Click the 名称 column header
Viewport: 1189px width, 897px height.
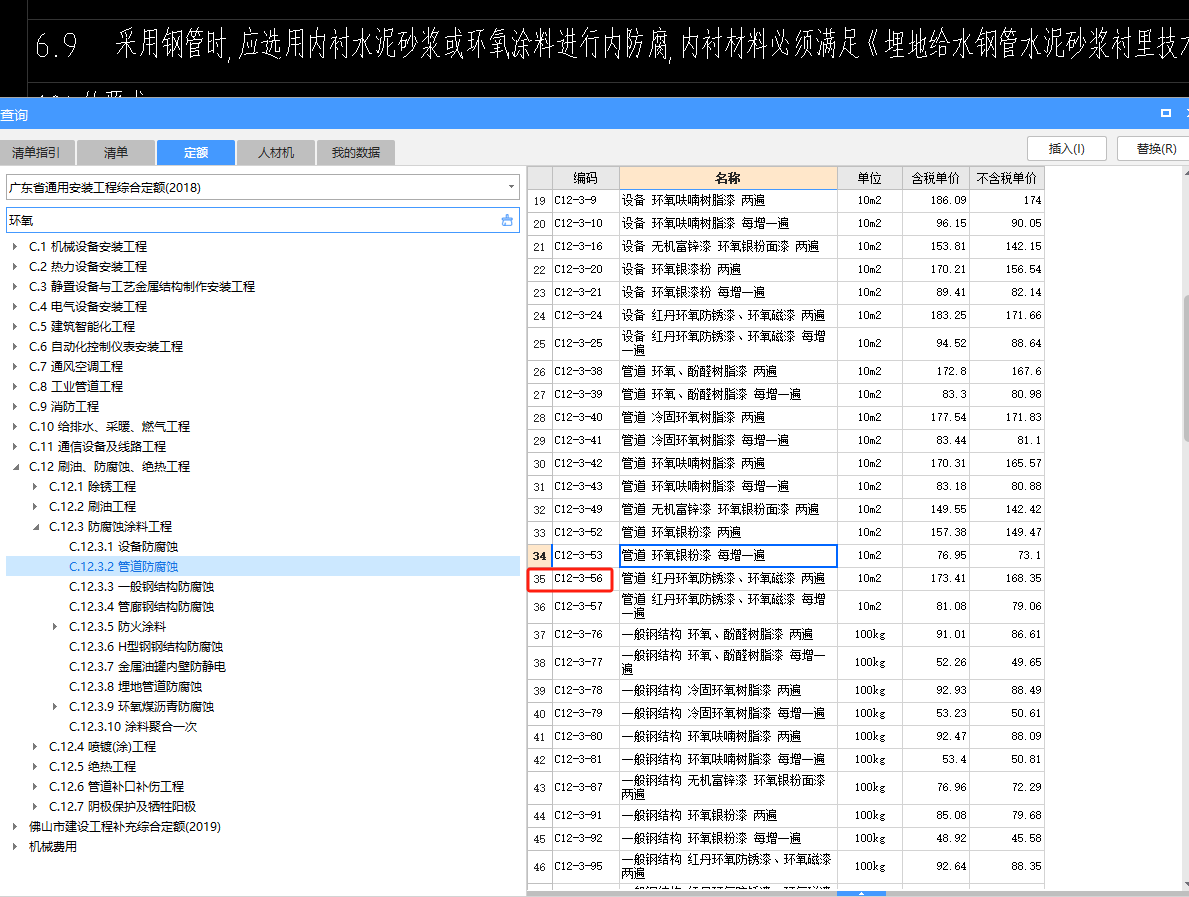point(728,178)
